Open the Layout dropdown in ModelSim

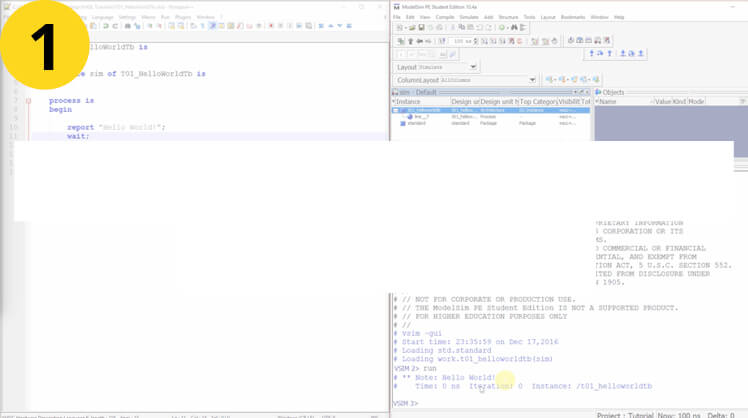[x=473, y=67]
